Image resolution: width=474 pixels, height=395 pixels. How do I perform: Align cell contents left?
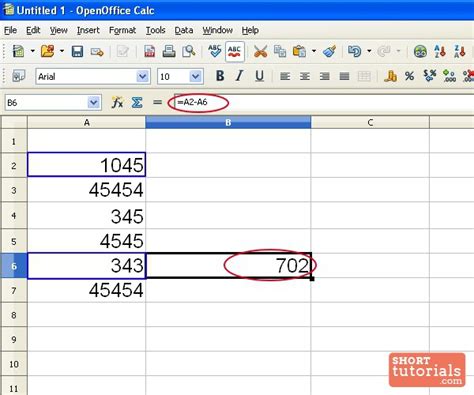click(x=285, y=77)
